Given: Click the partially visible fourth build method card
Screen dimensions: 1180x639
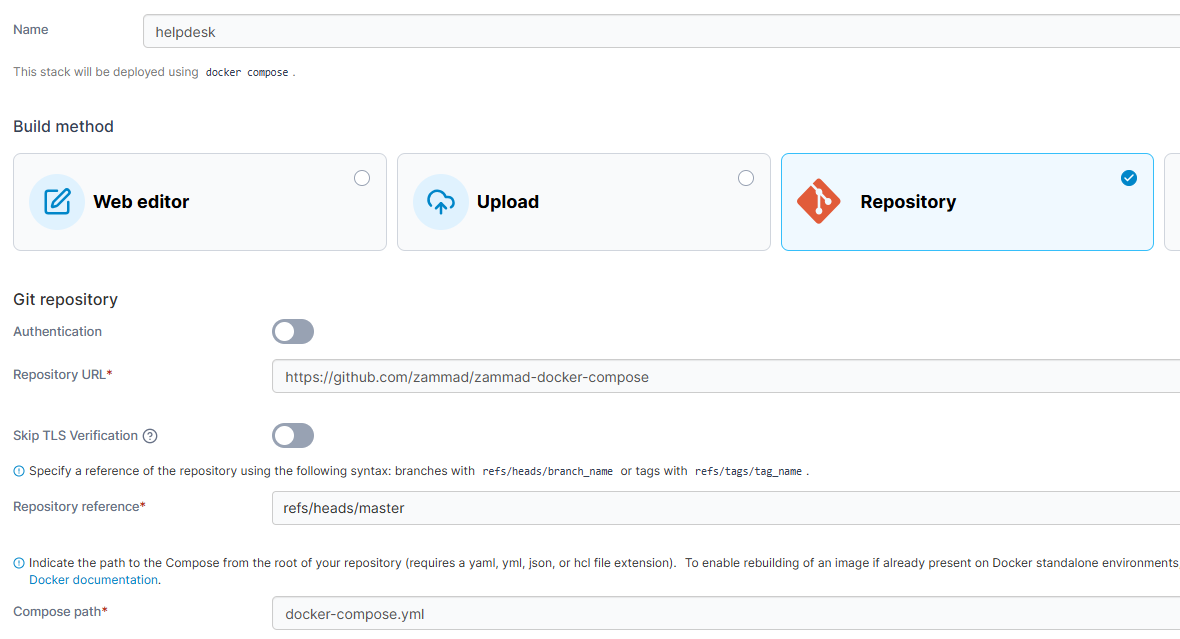Looking at the screenshot, I should 1172,202.
